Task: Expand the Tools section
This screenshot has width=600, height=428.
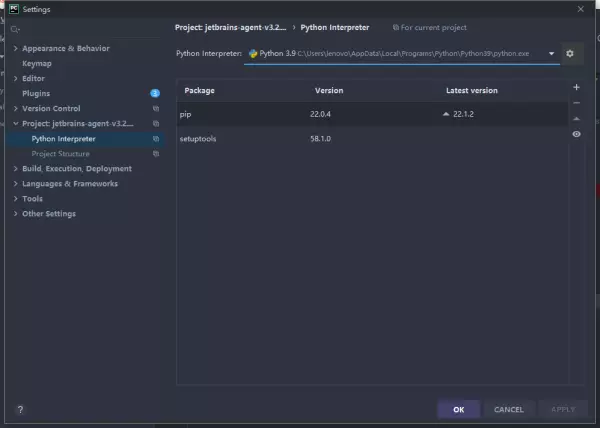Action: click(15, 199)
